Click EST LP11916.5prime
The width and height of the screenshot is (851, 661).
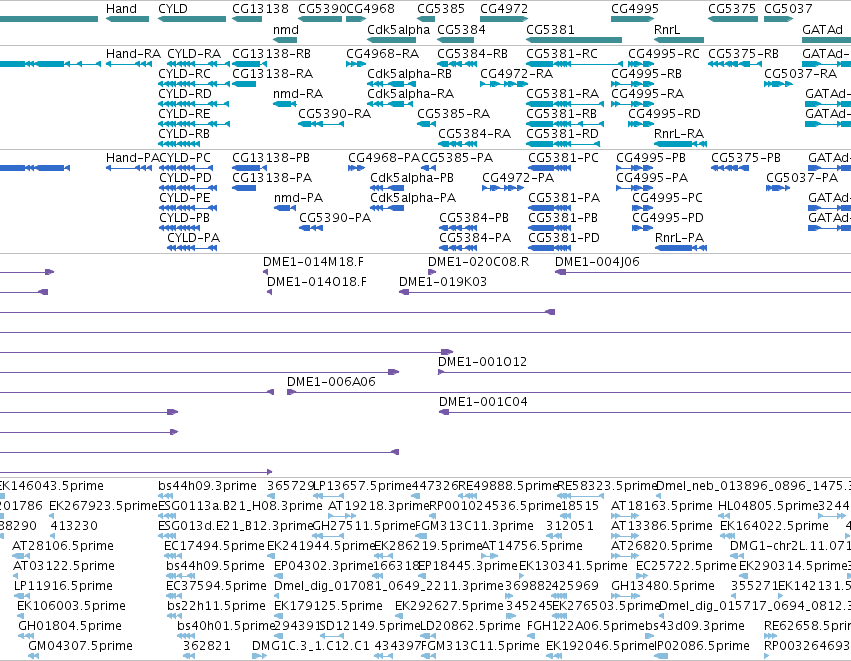pos(63,586)
